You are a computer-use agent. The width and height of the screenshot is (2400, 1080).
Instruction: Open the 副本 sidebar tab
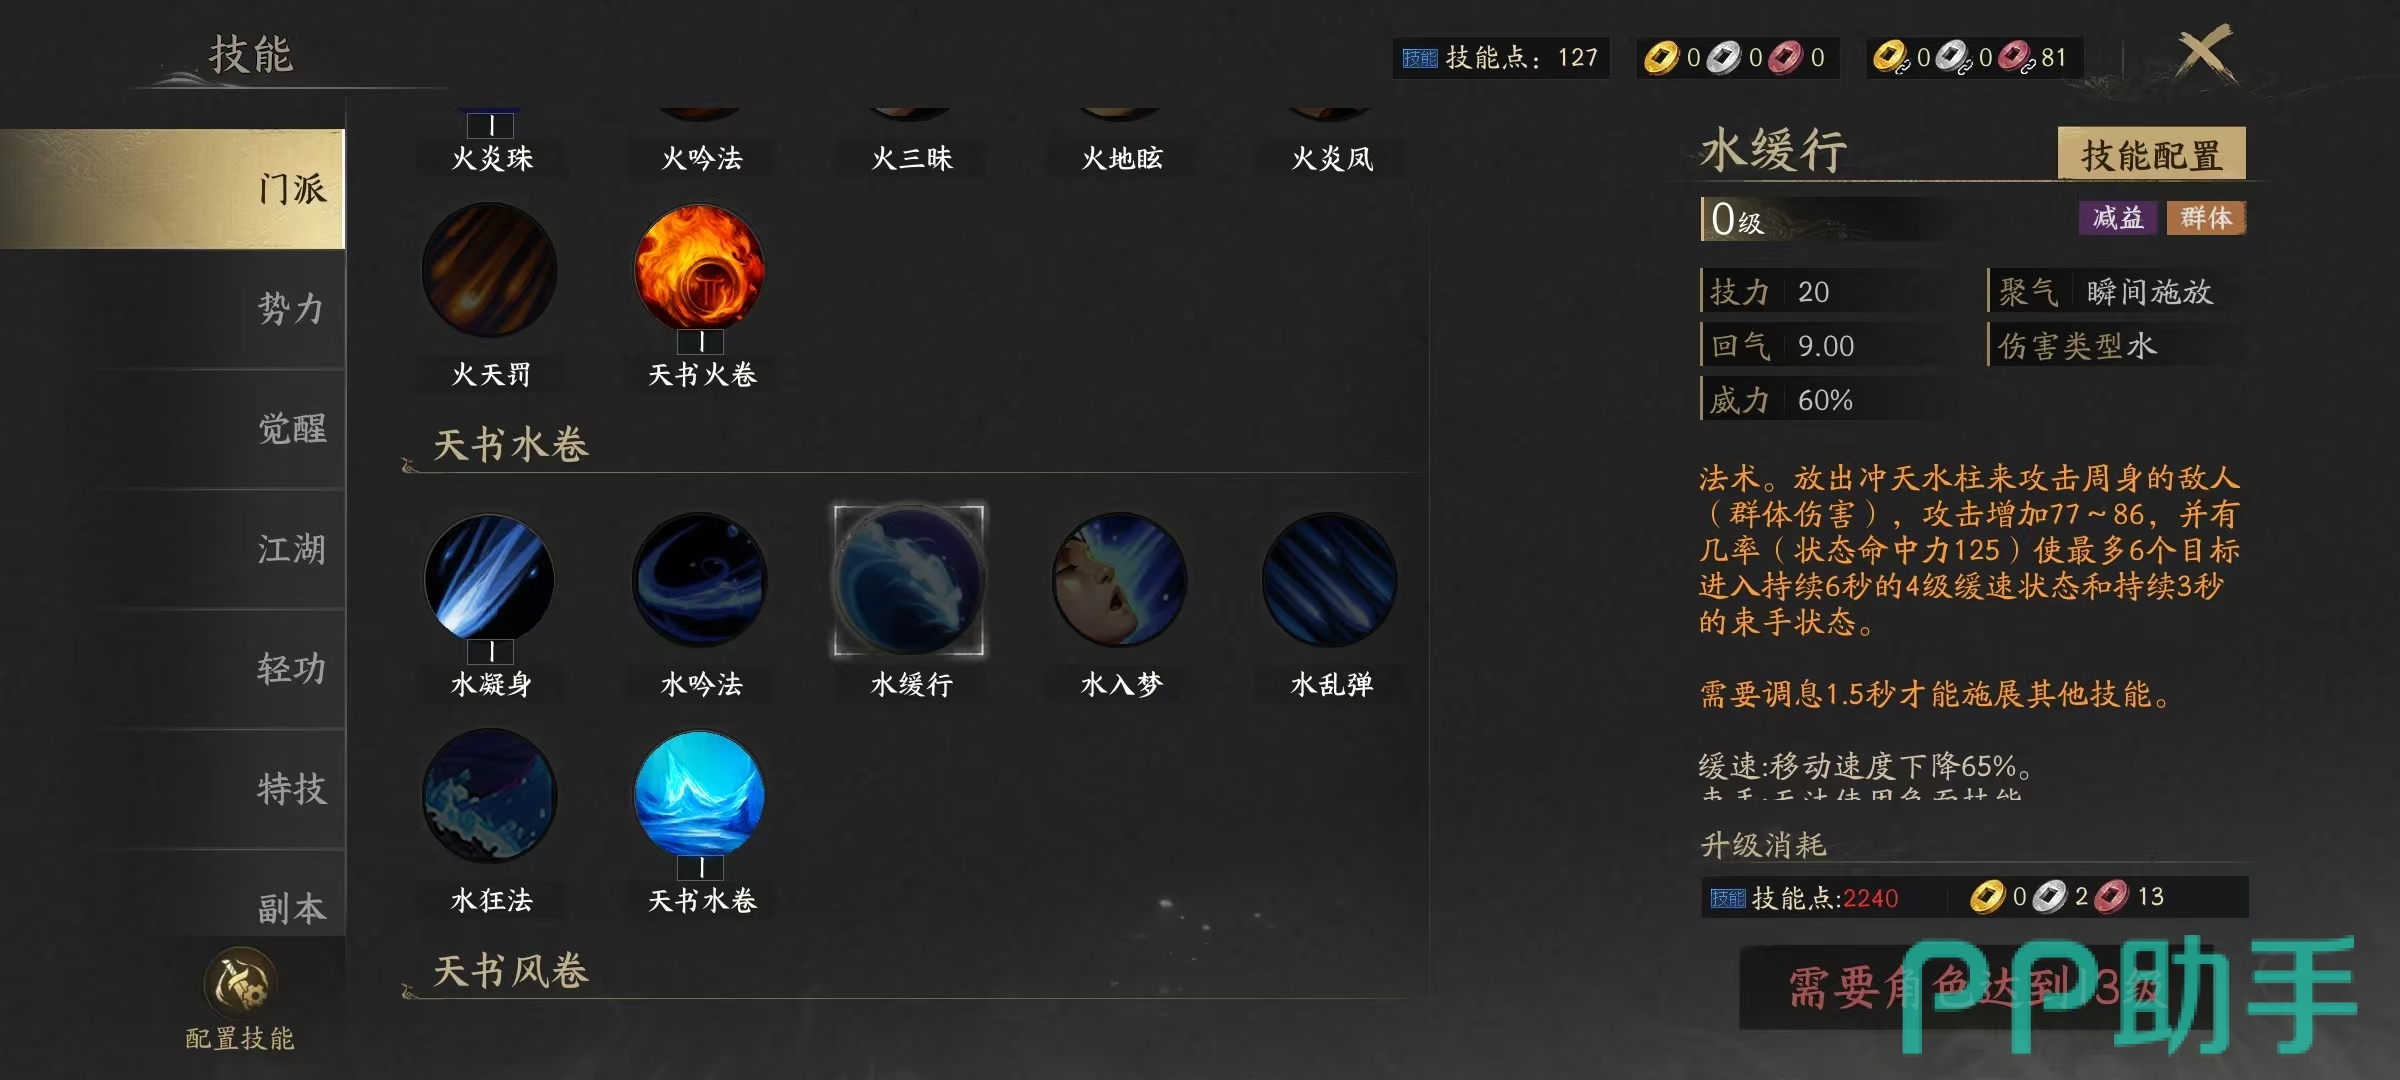tap(292, 906)
